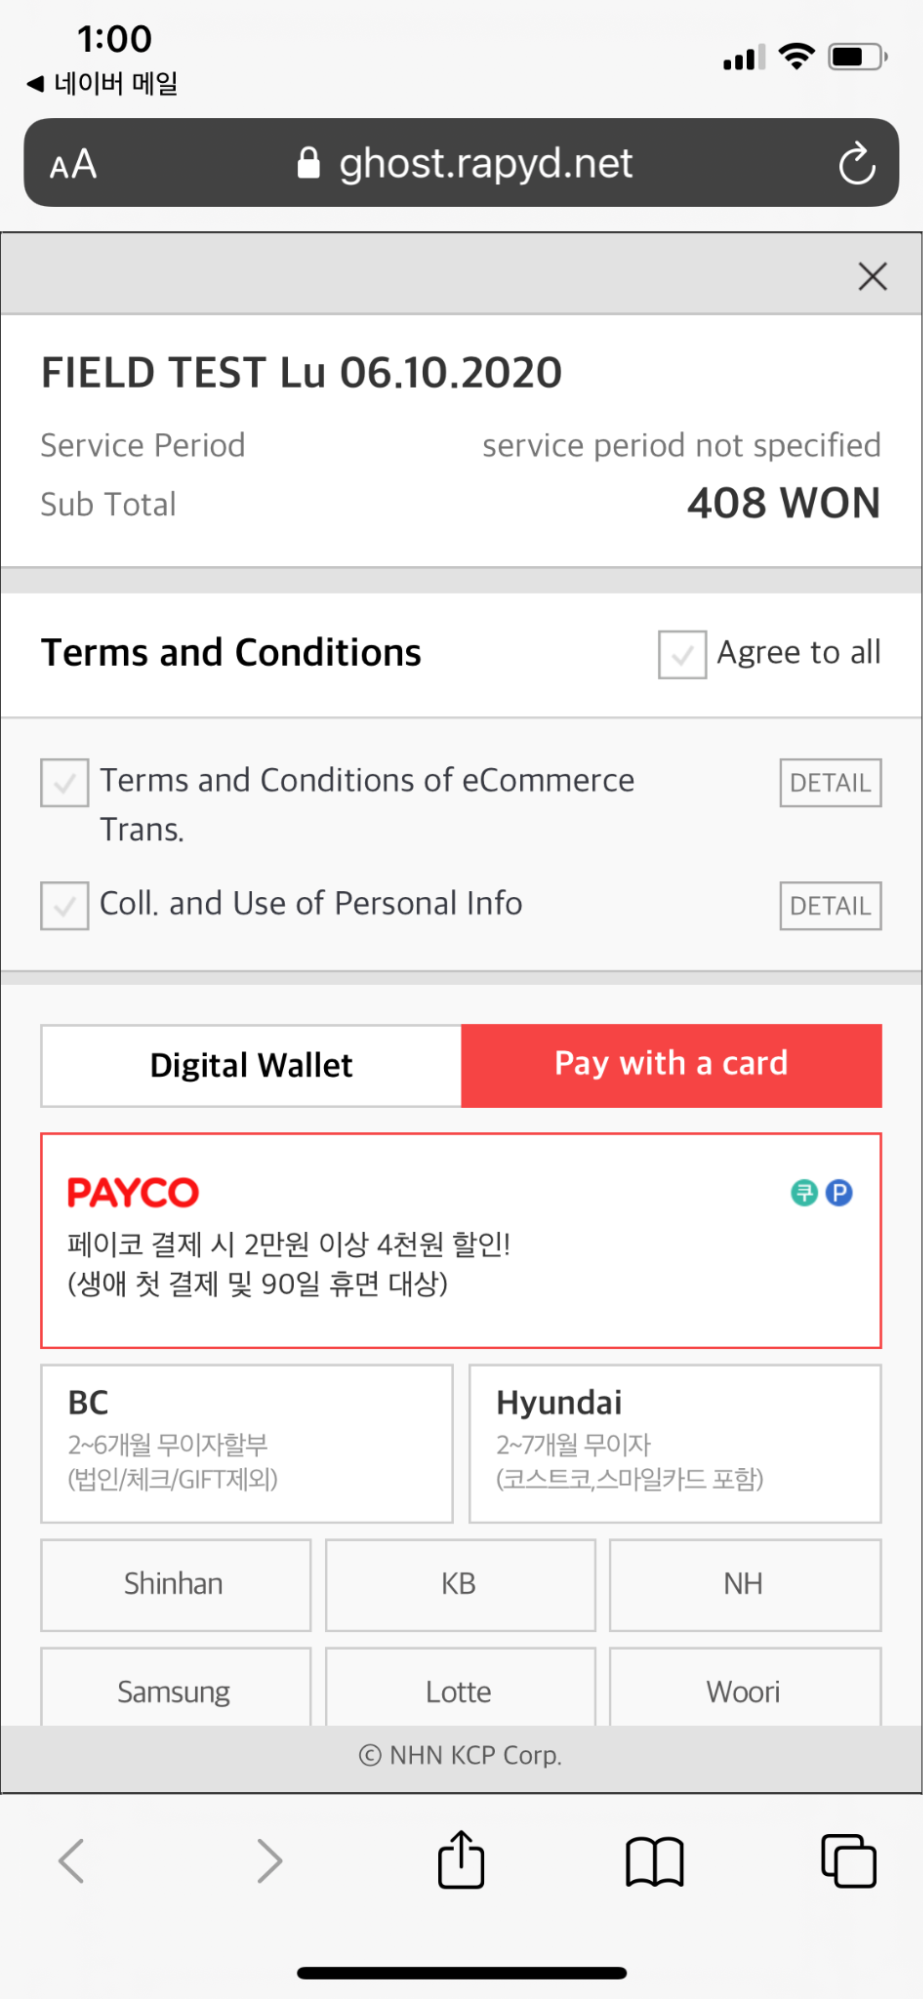The width and height of the screenshot is (924, 1999).
Task: Open the Safari bookmarks icon
Action: [x=654, y=1861]
